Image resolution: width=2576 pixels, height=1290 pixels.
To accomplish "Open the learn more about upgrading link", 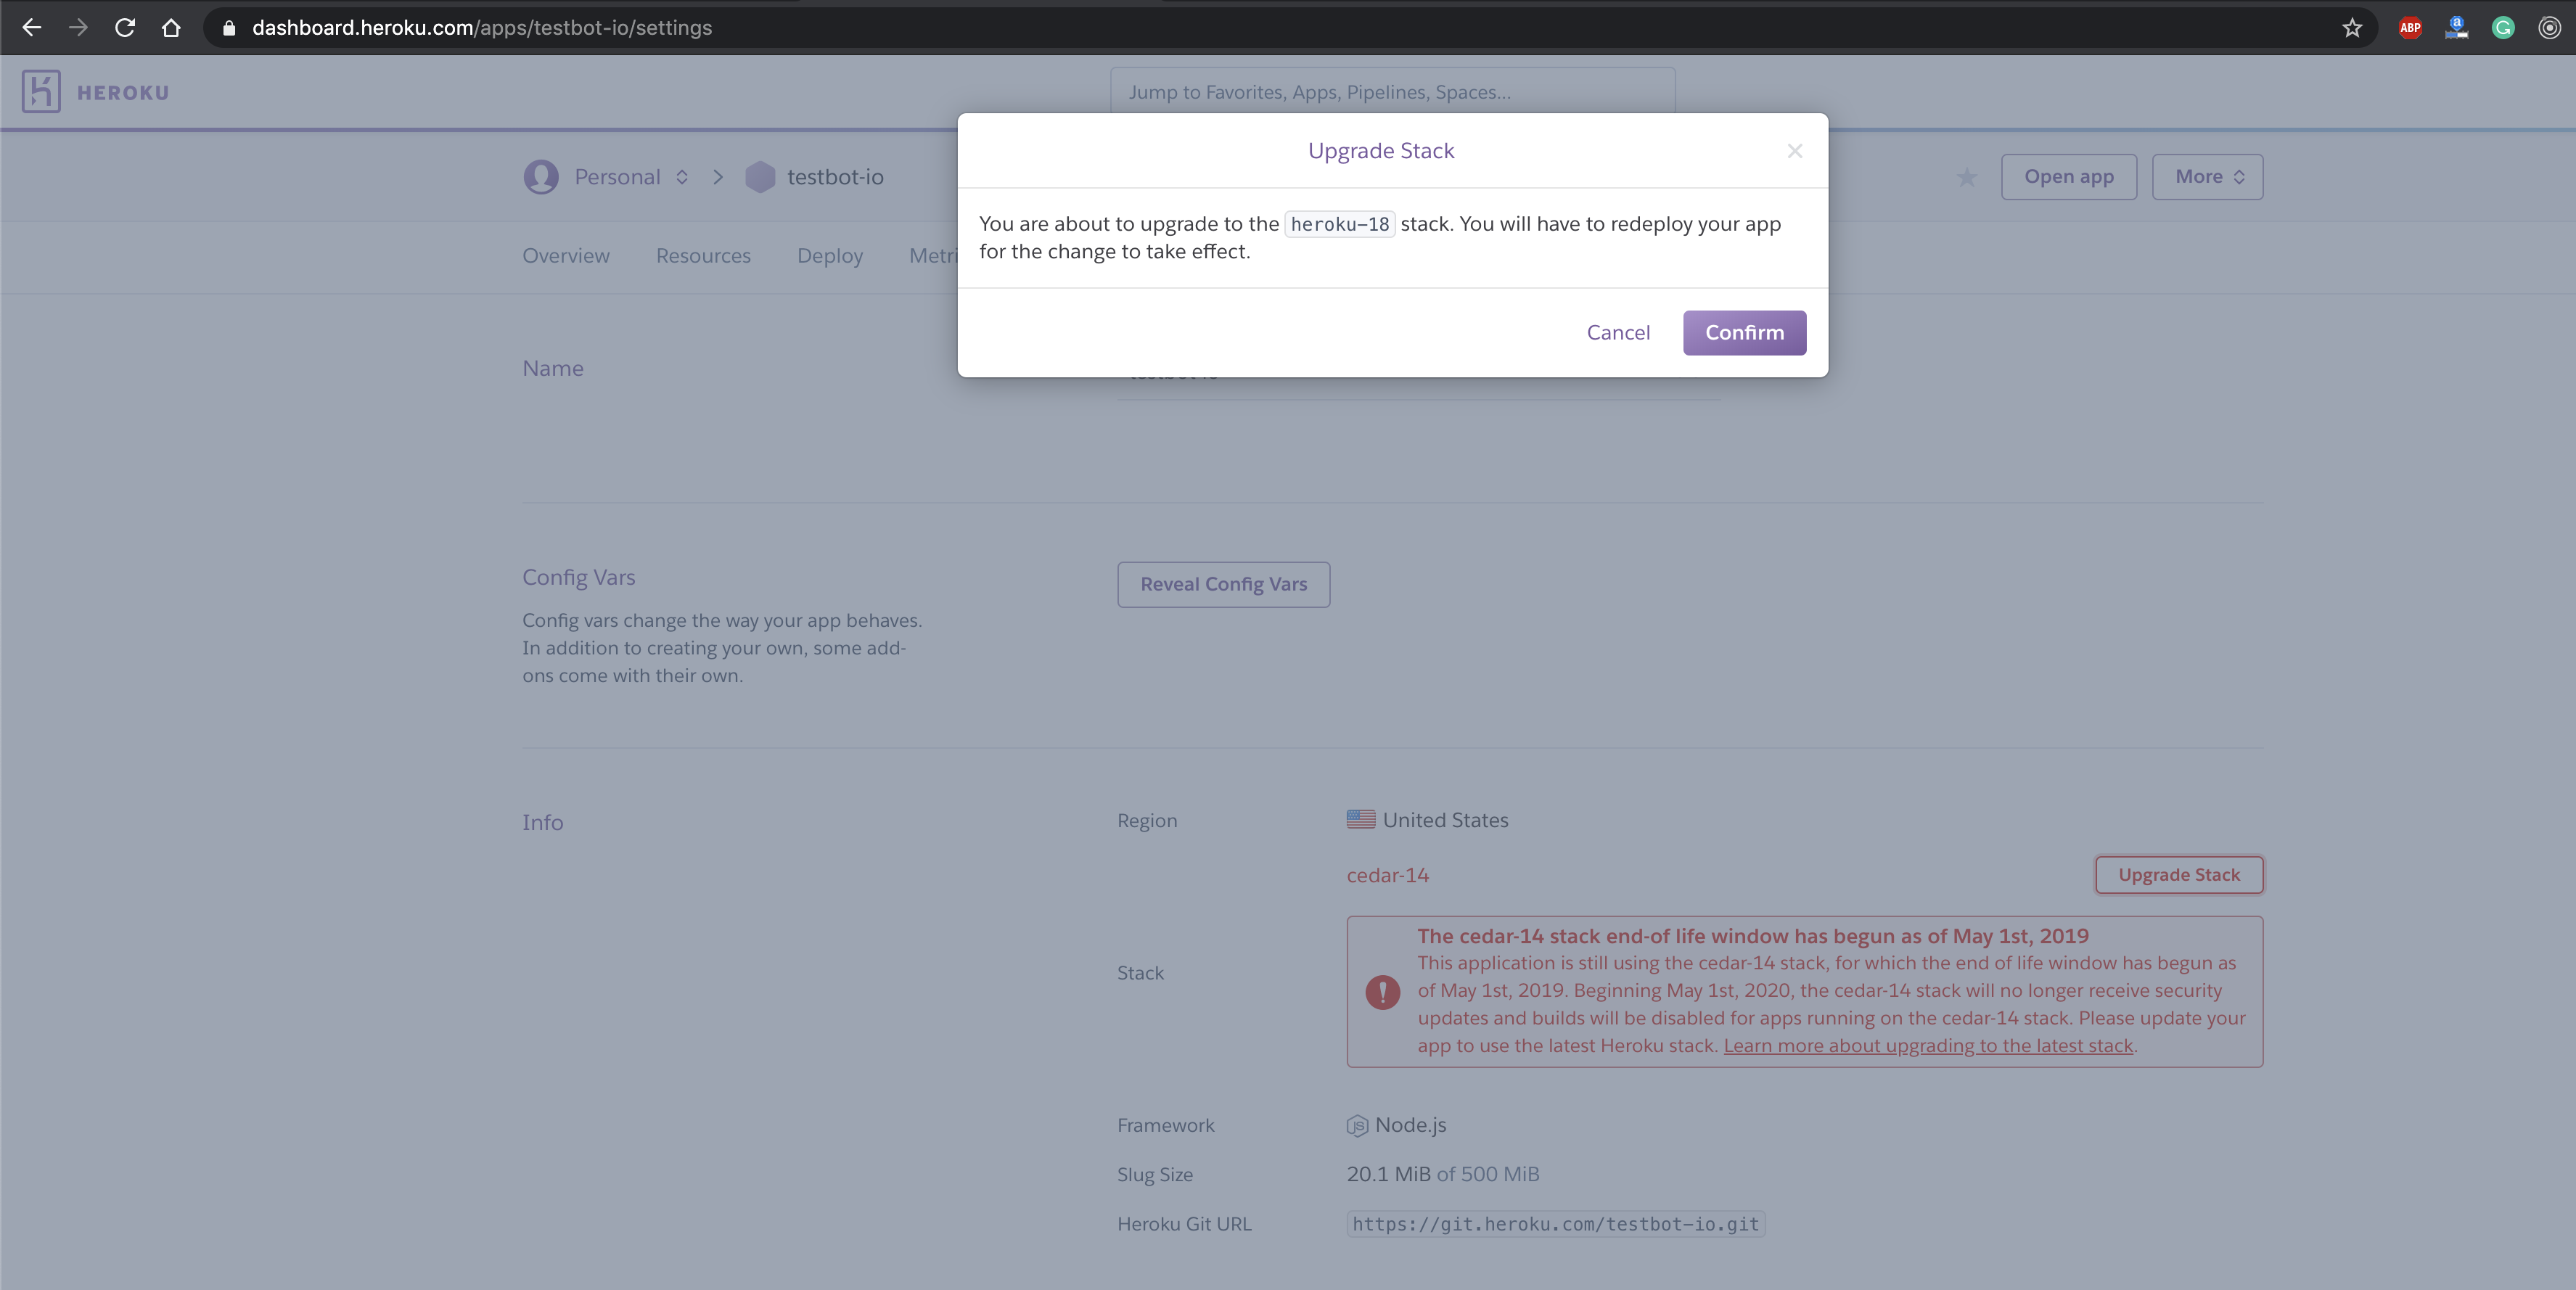I will (x=1928, y=1046).
